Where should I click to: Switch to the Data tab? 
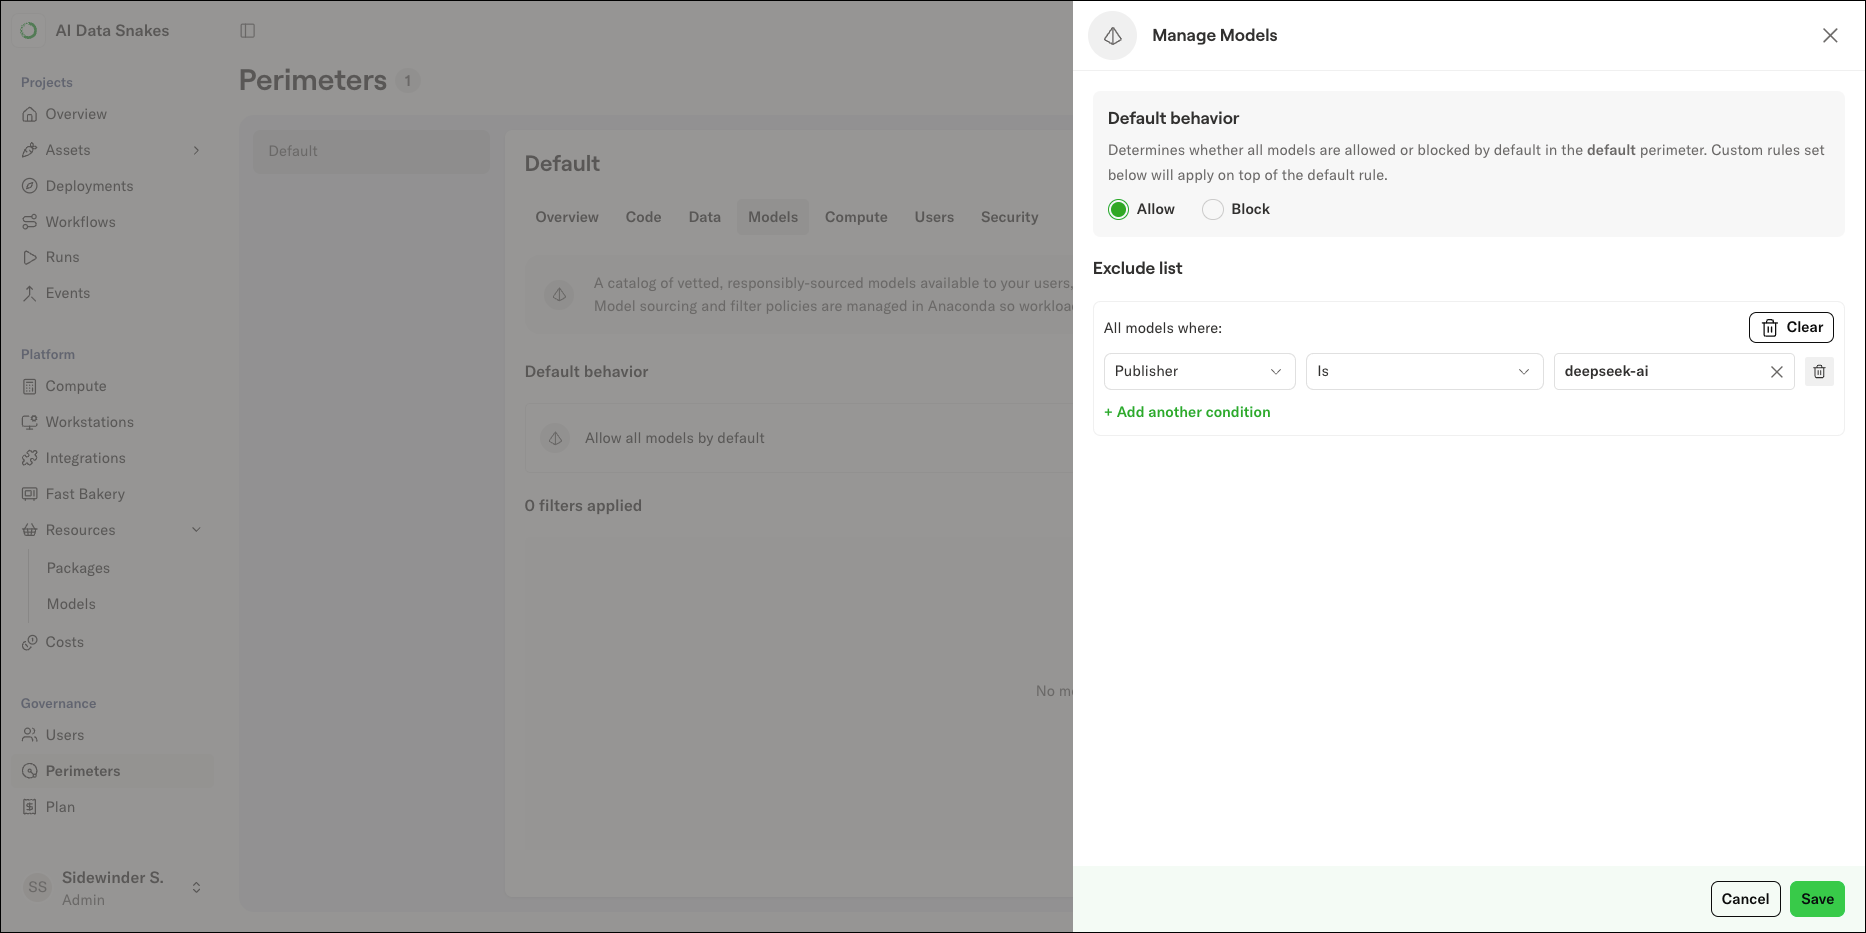(x=705, y=217)
